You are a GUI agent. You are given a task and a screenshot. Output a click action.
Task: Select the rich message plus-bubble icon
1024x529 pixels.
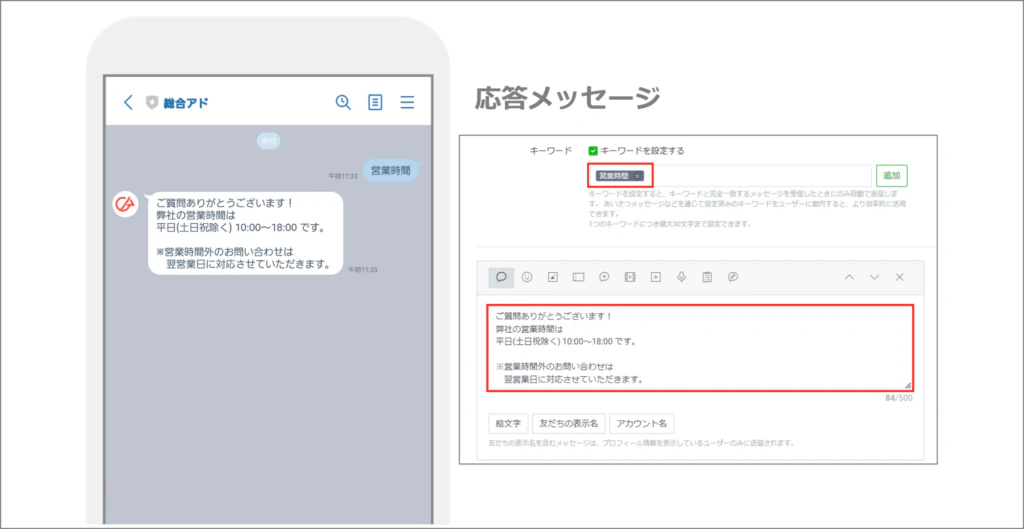click(x=604, y=277)
